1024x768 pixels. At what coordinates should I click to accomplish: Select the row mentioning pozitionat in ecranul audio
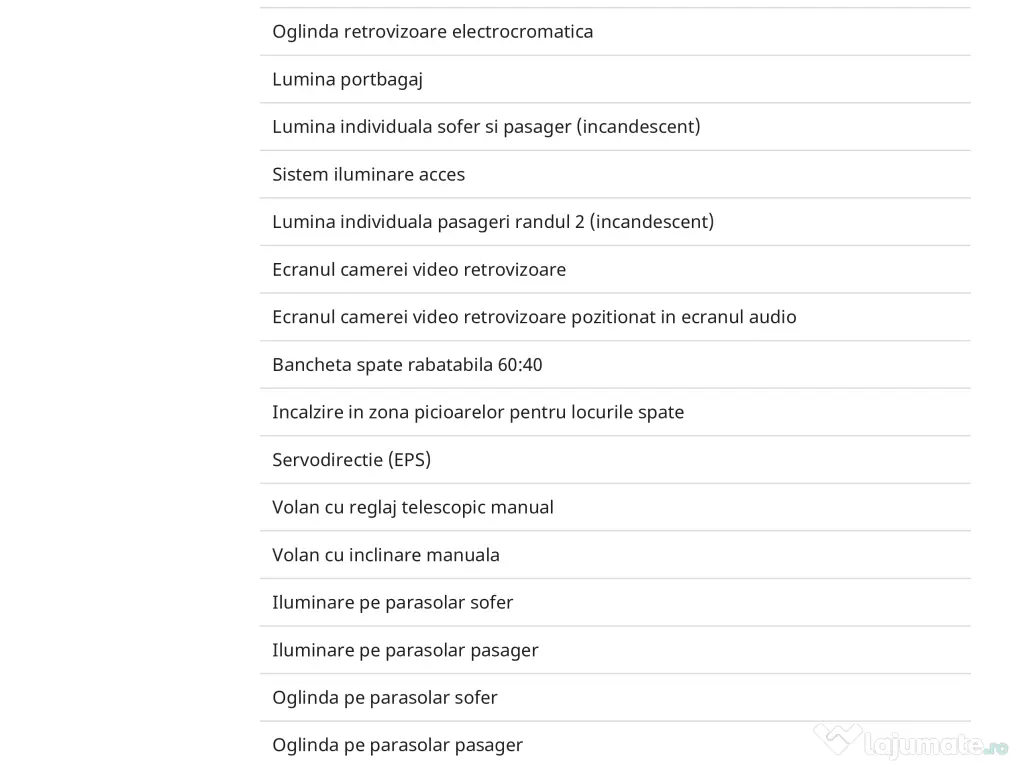534,317
